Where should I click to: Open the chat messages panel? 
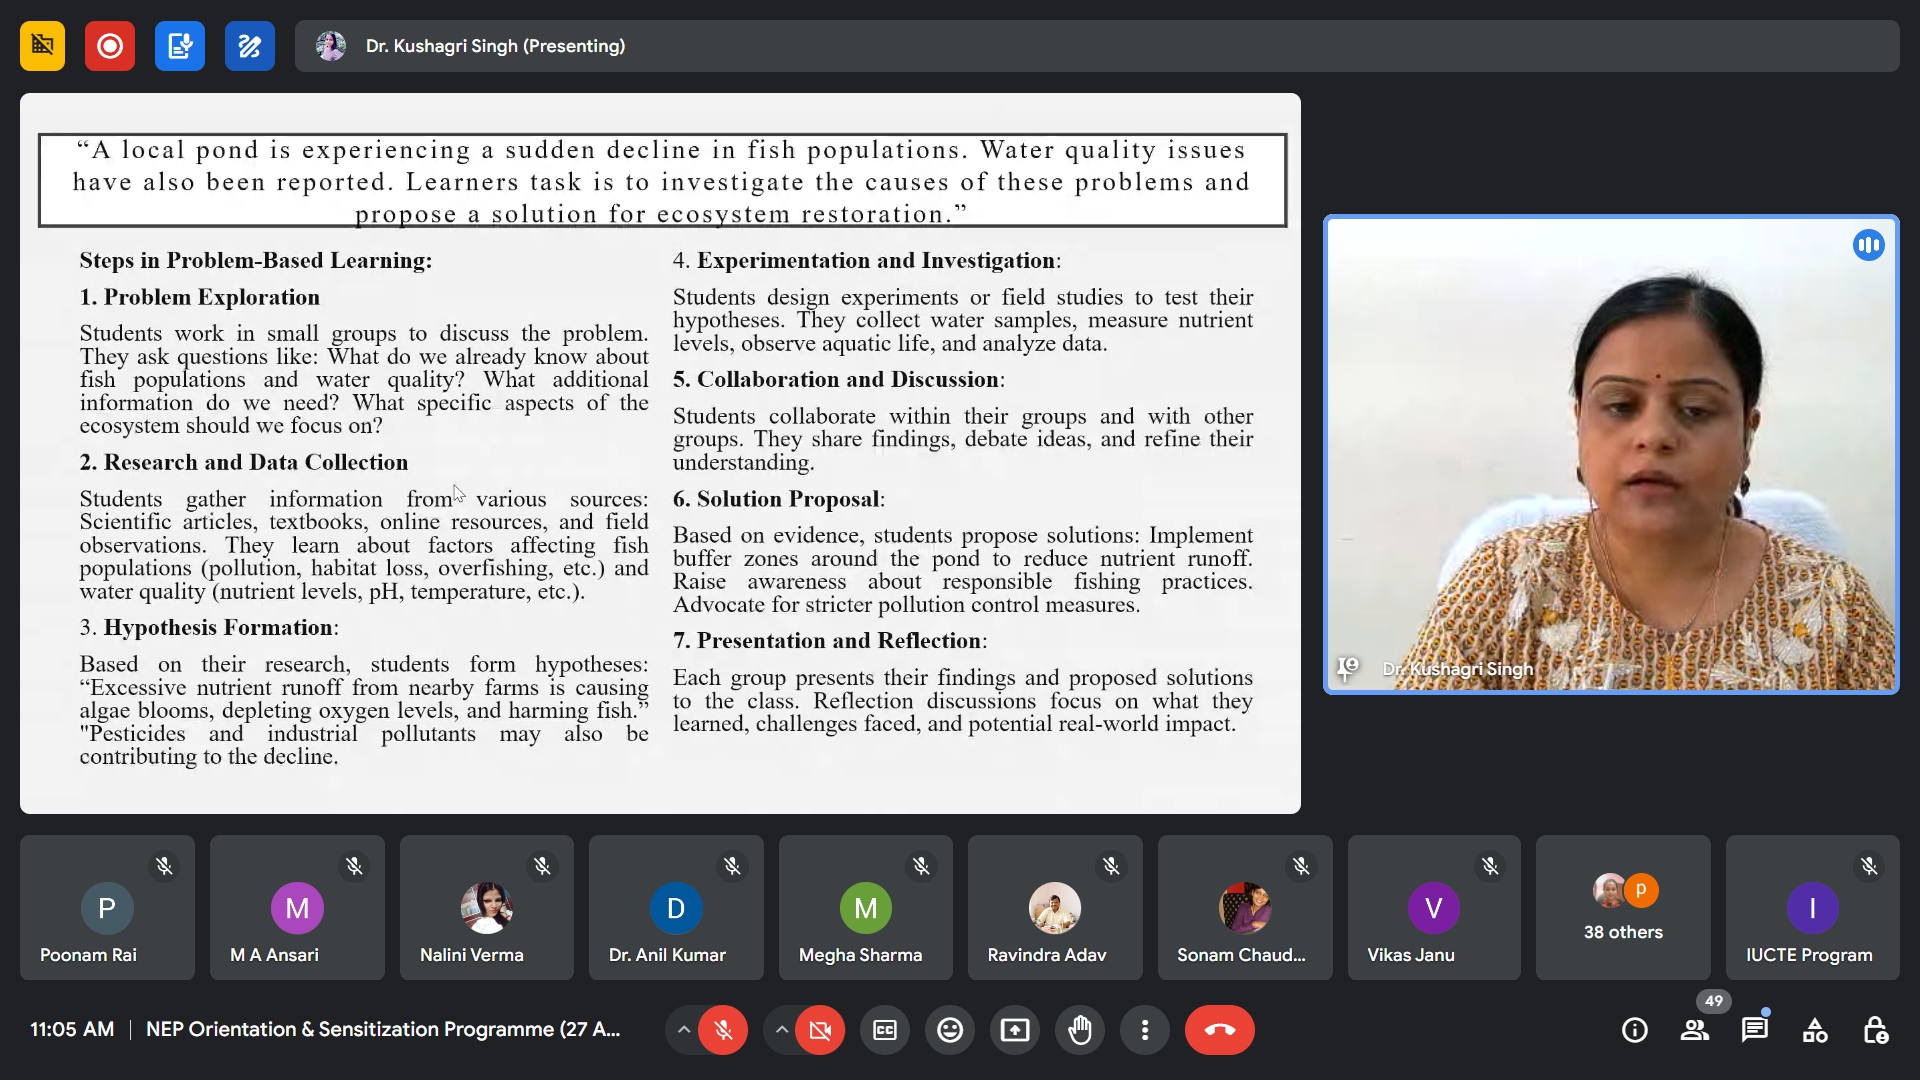tap(1754, 1030)
